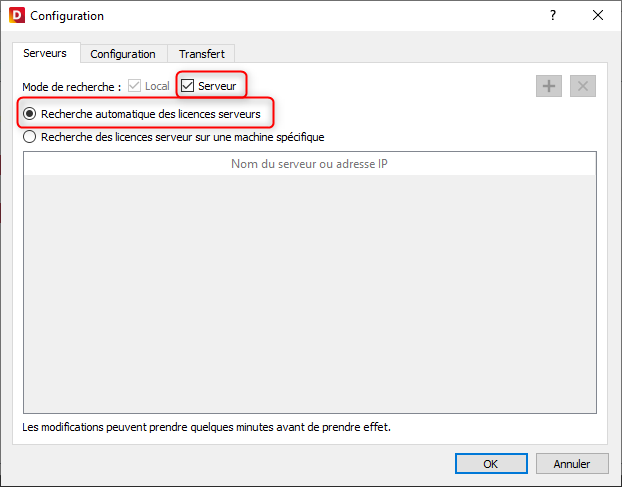Image resolution: width=622 pixels, height=487 pixels.
Task: Choose search on a specific machine option
Action: coord(30,137)
